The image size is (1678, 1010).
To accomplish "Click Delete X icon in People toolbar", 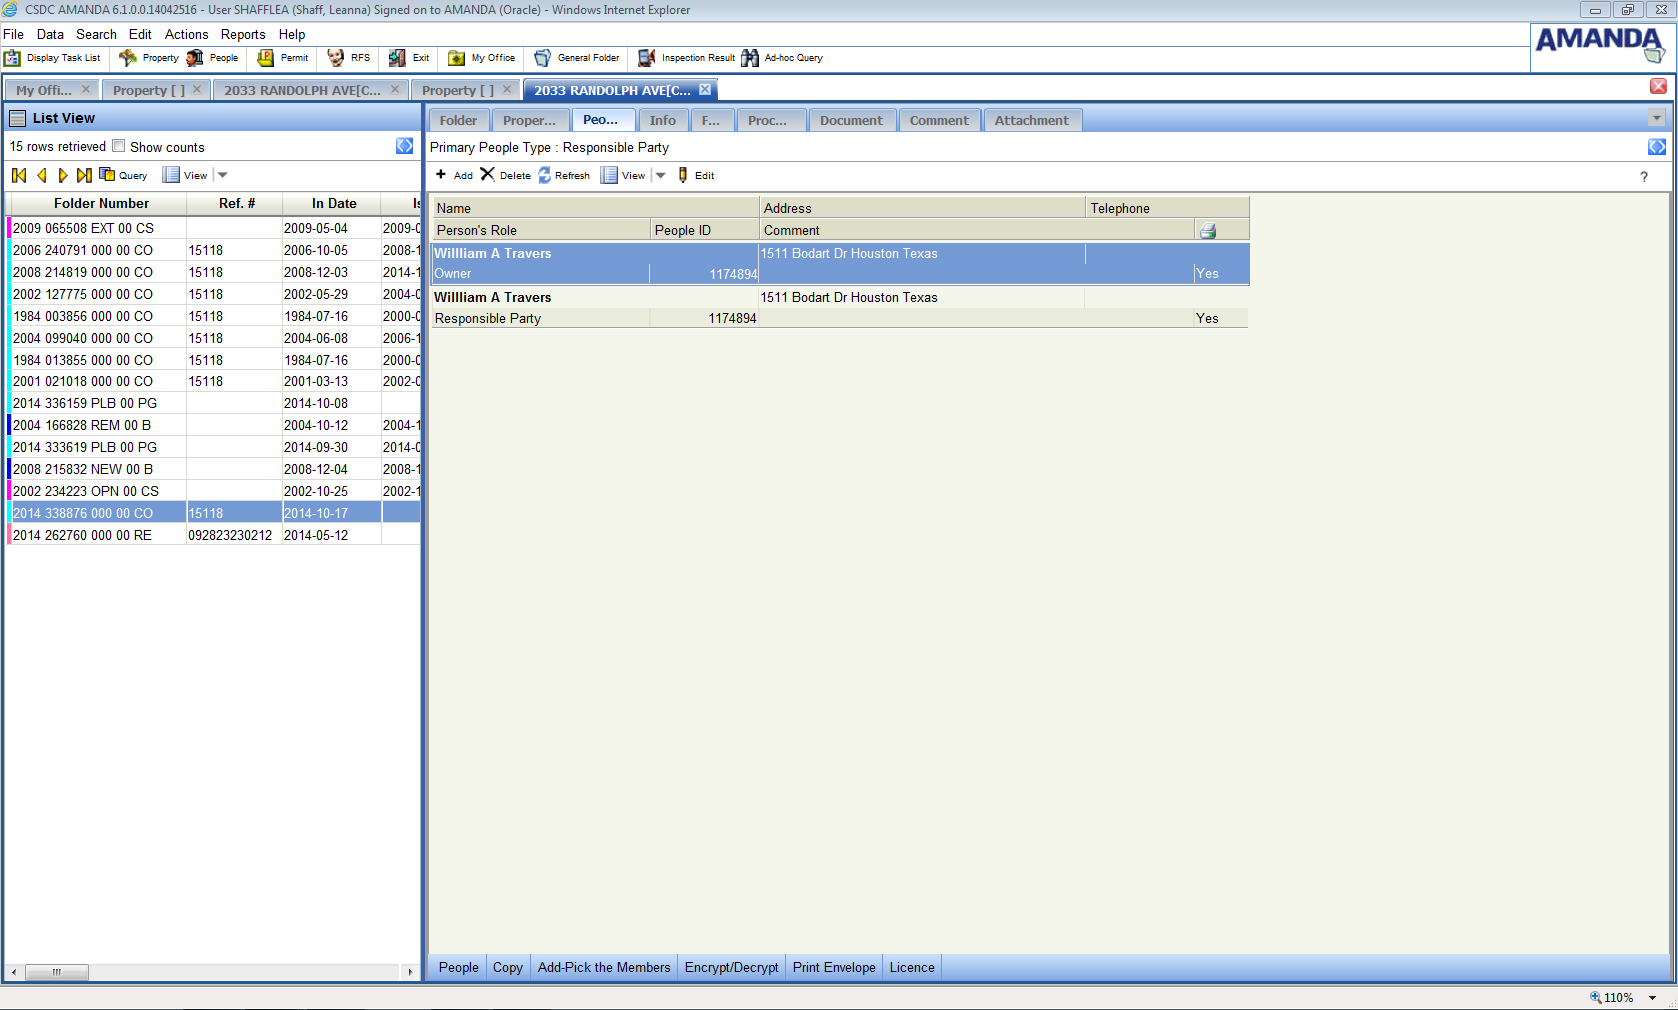I will click(488, 175).
